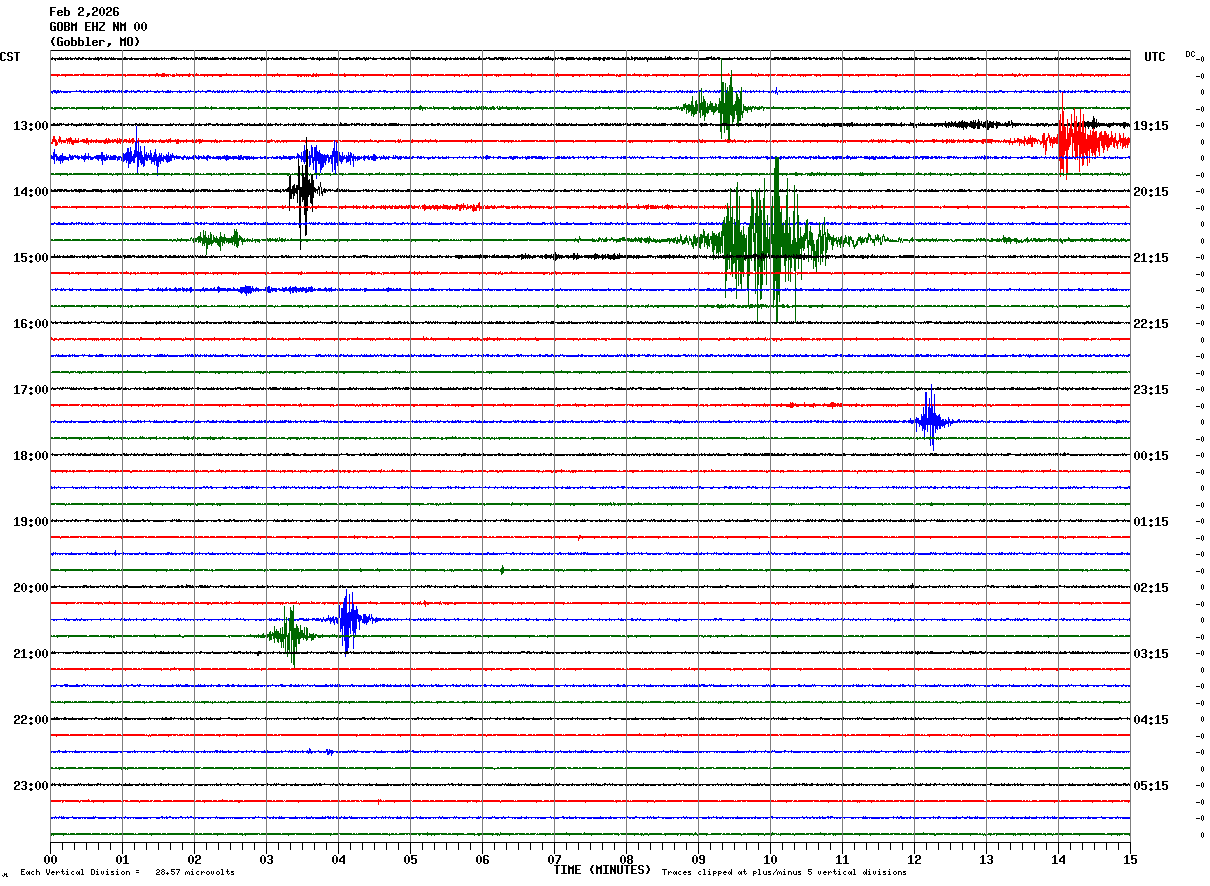1210x886 pixels.
Task: Click the blue seismic spike near minute 12
Action: point(931,421)
